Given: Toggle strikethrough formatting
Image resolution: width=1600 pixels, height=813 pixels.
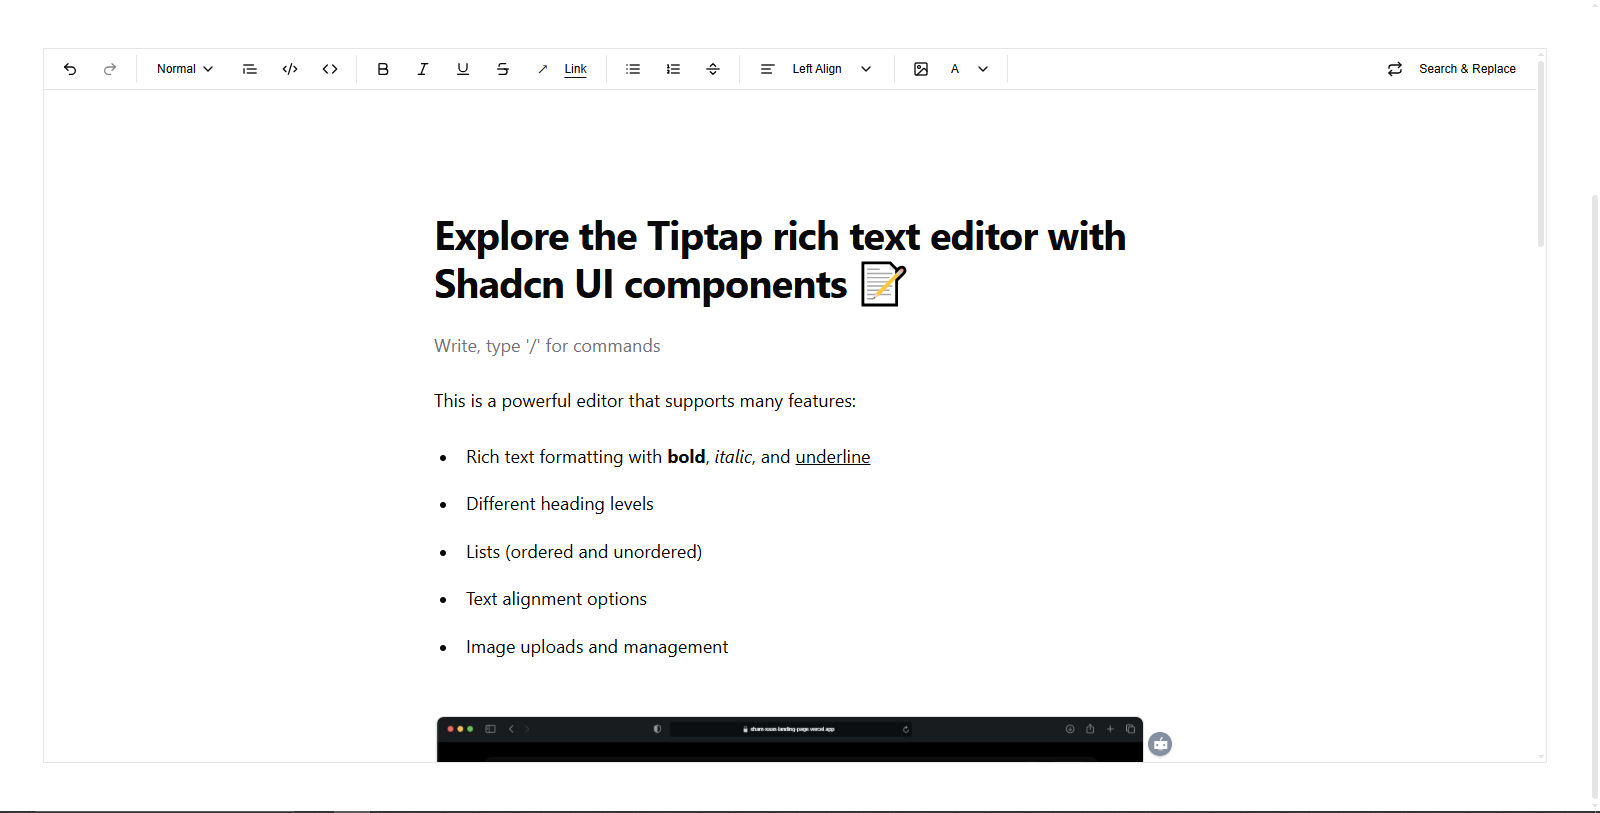Looking at the screenshot, I should point(503,69).
